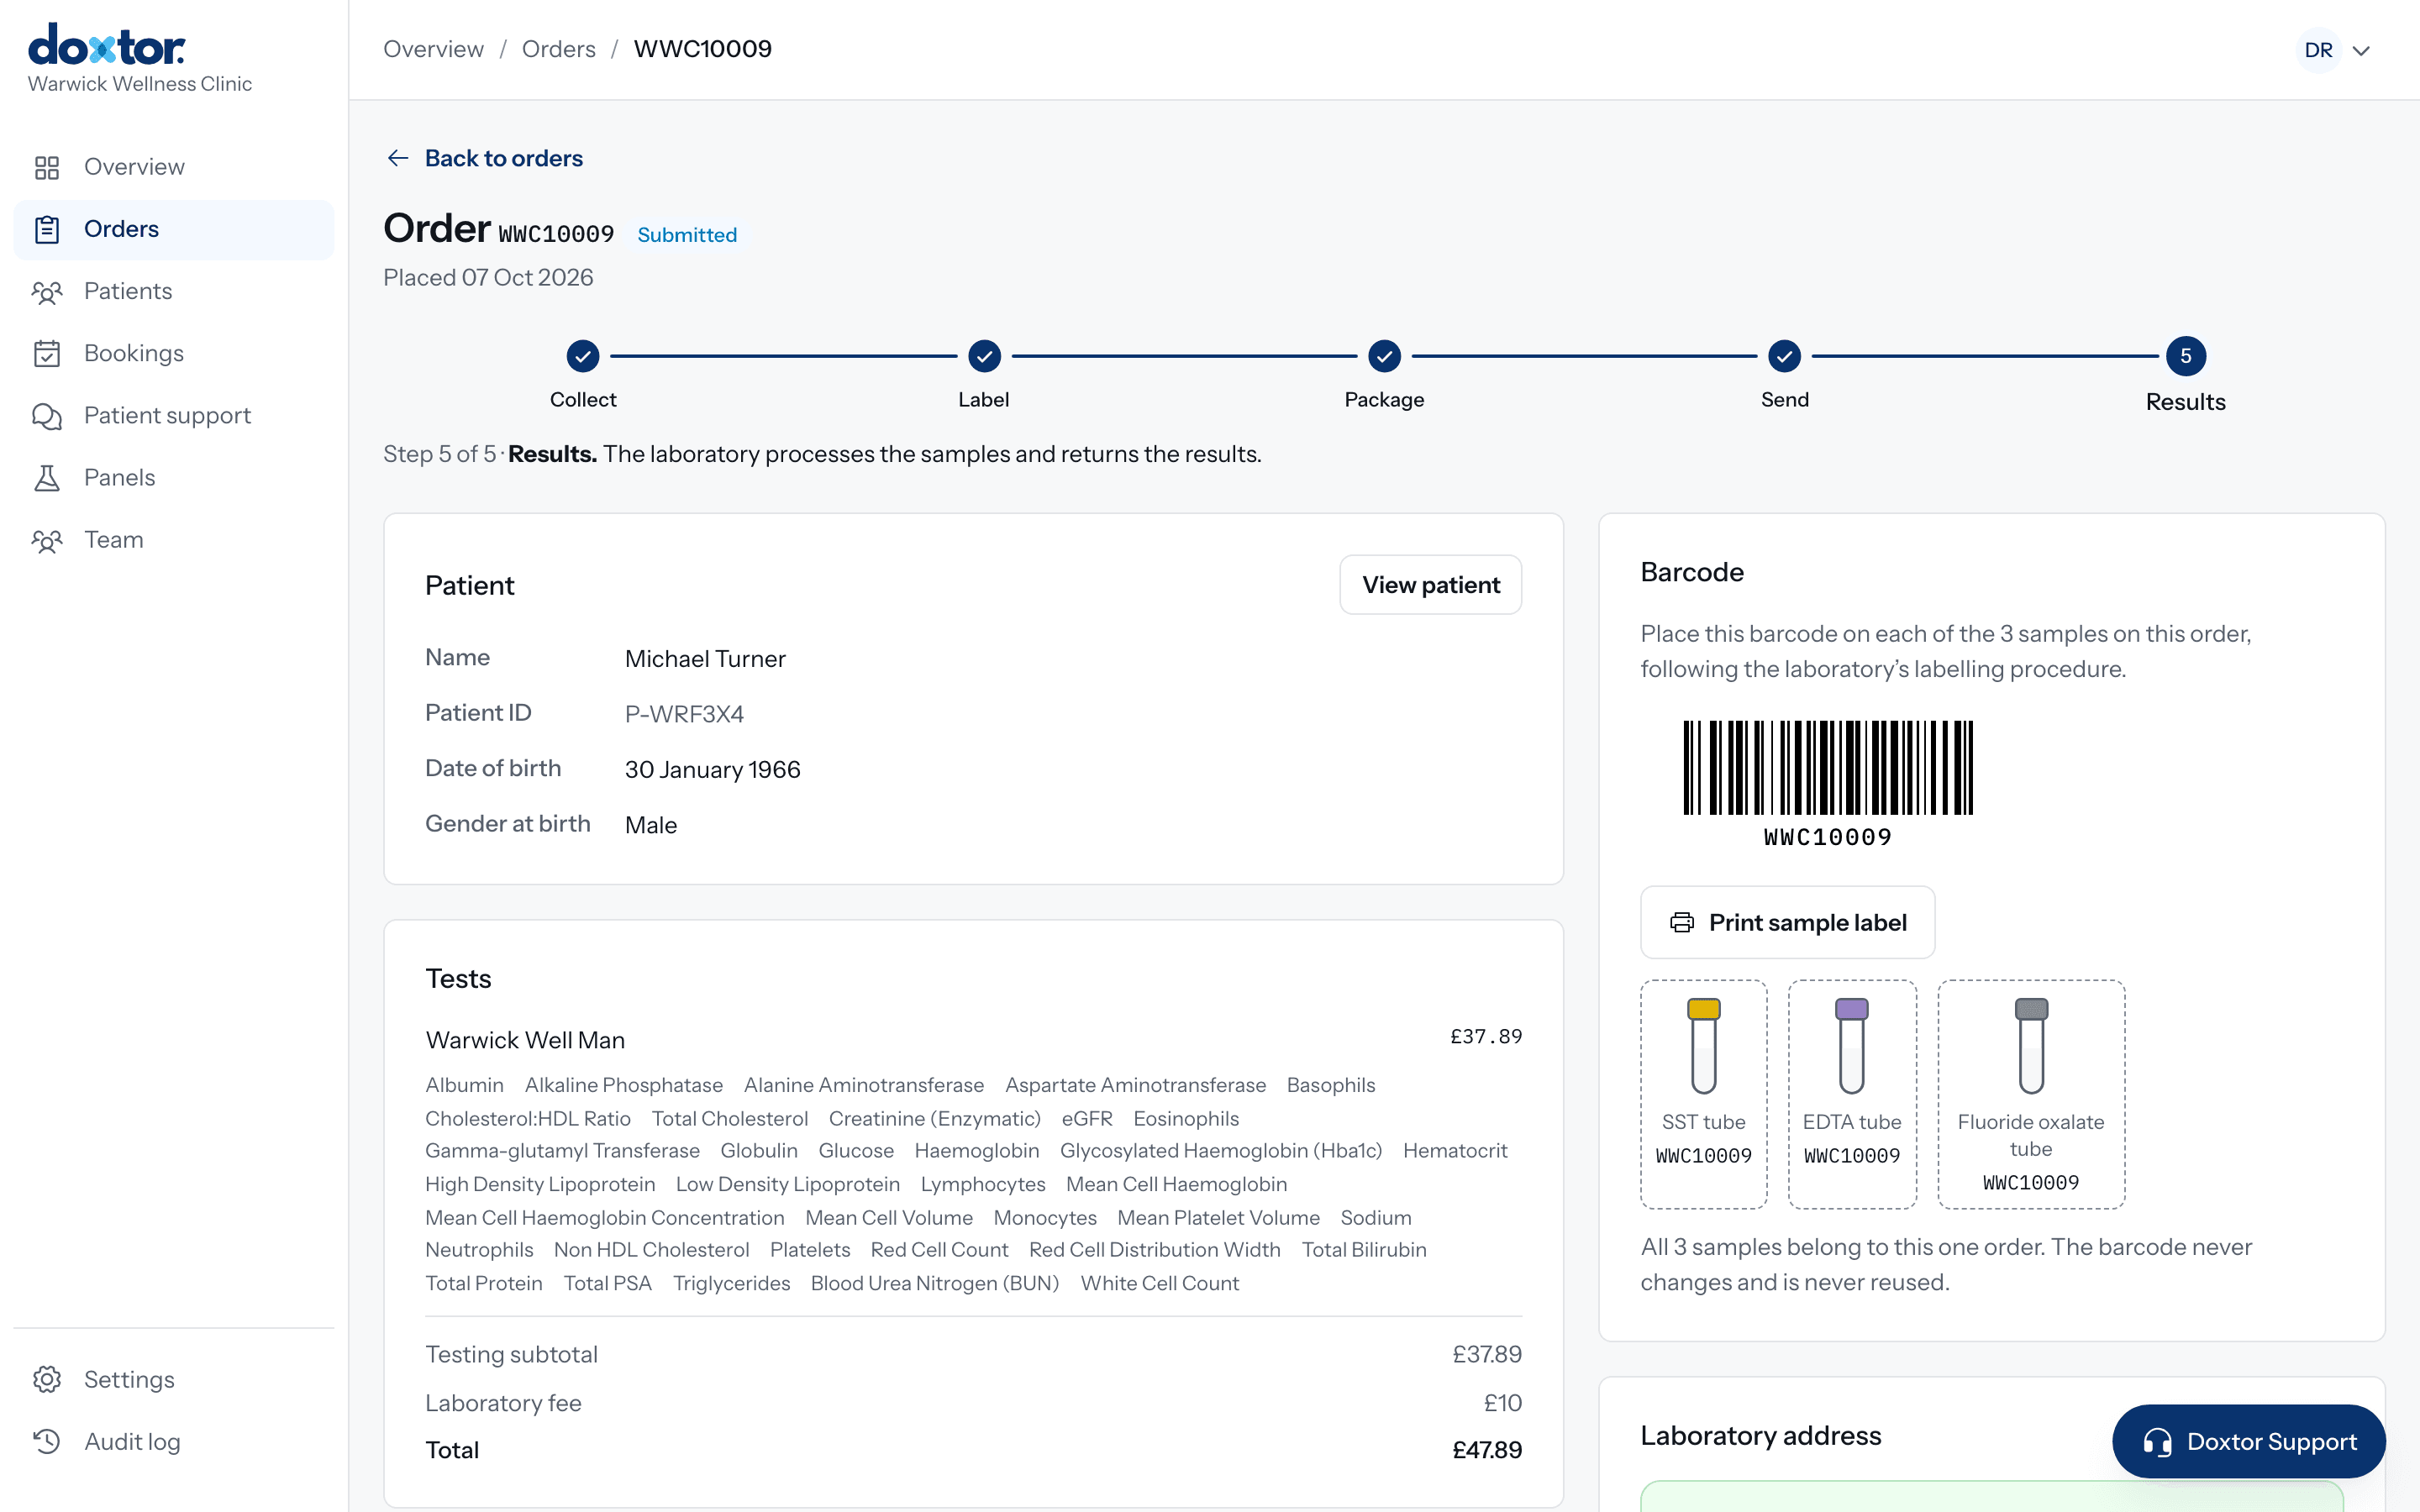Open Doxtor Support chat button
2420x1512 pixels.
point(2249,1441)
